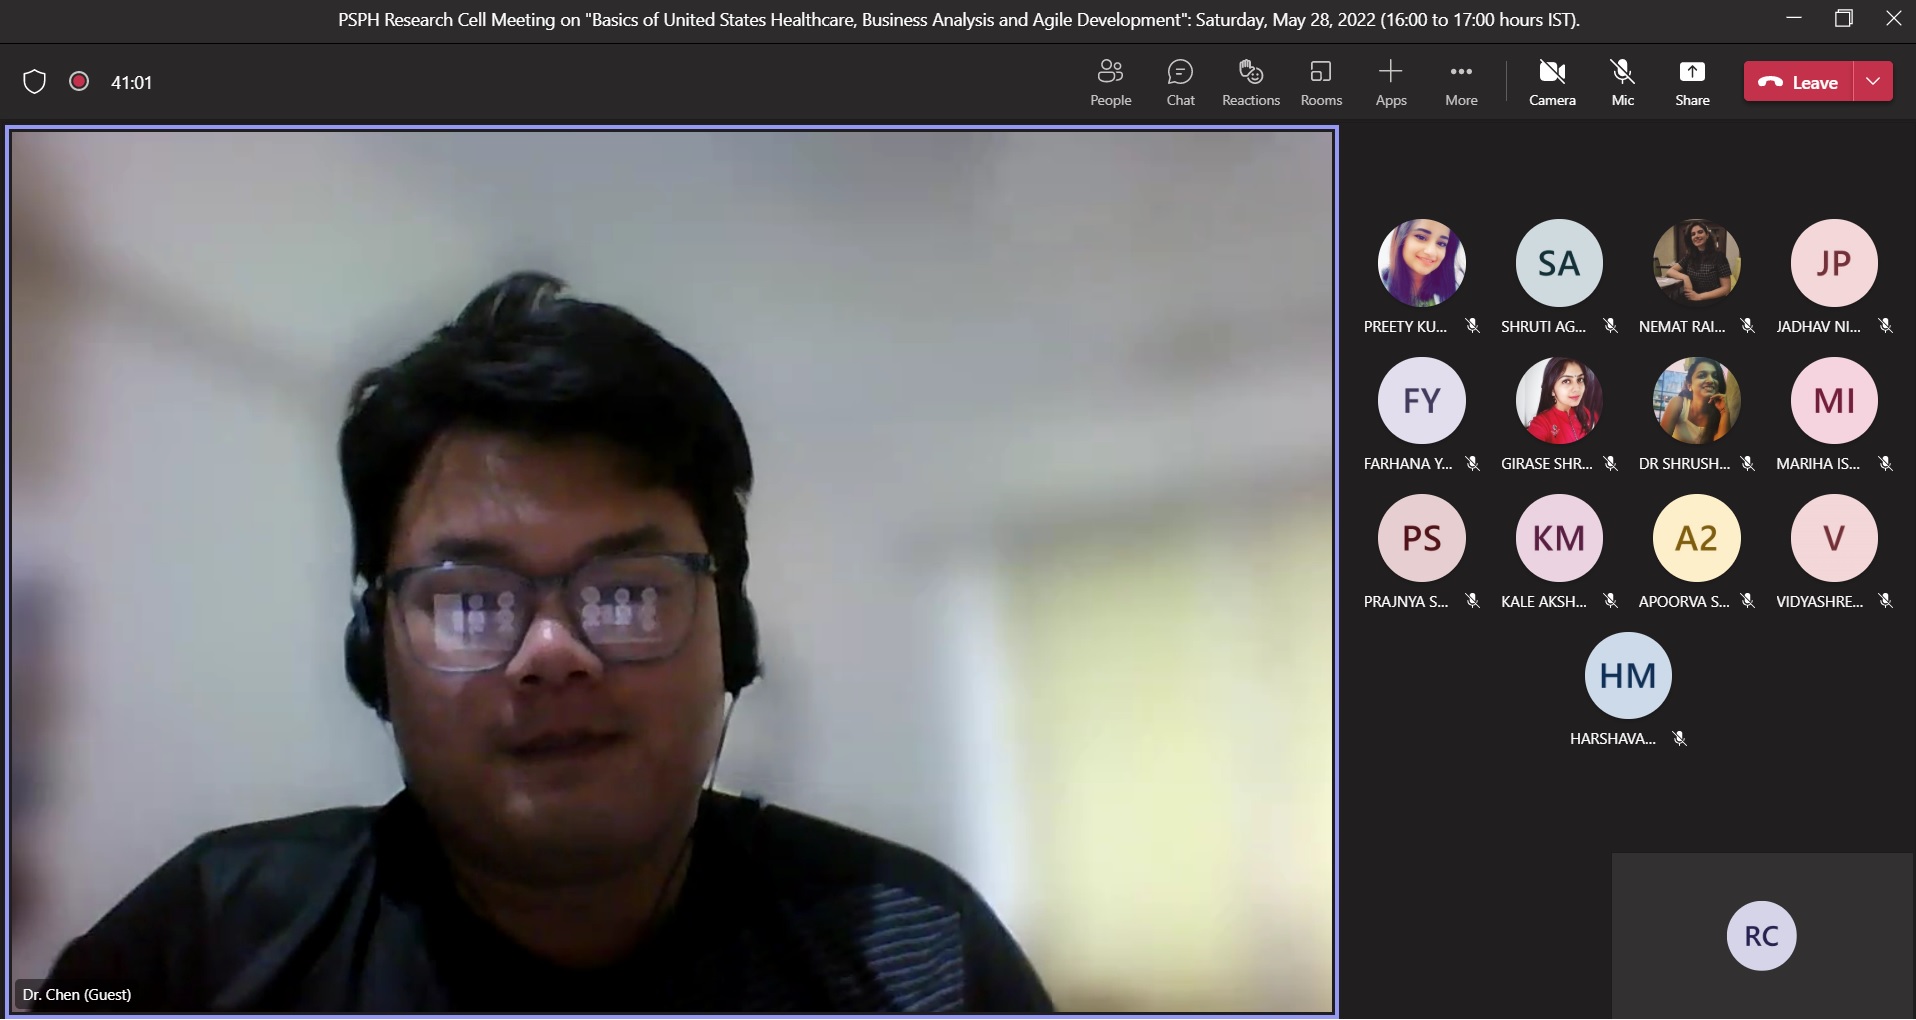
Task: Click the red recording indicator
Action: pyautogui.click(x=79, y=82)
